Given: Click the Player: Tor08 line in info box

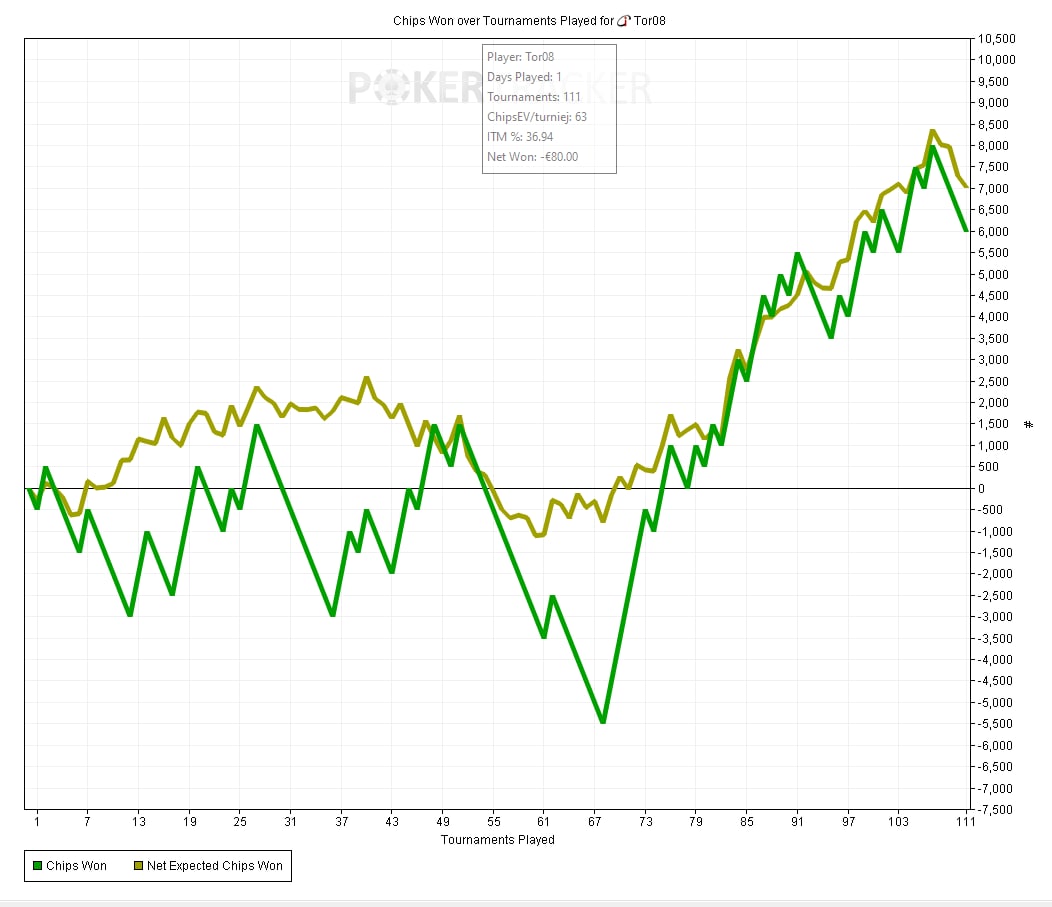Looking at the screenshot, I should coord(521,57).
